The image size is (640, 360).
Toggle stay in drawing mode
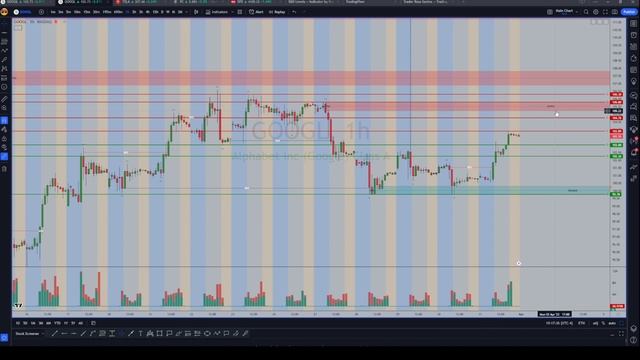click(4, 129)
